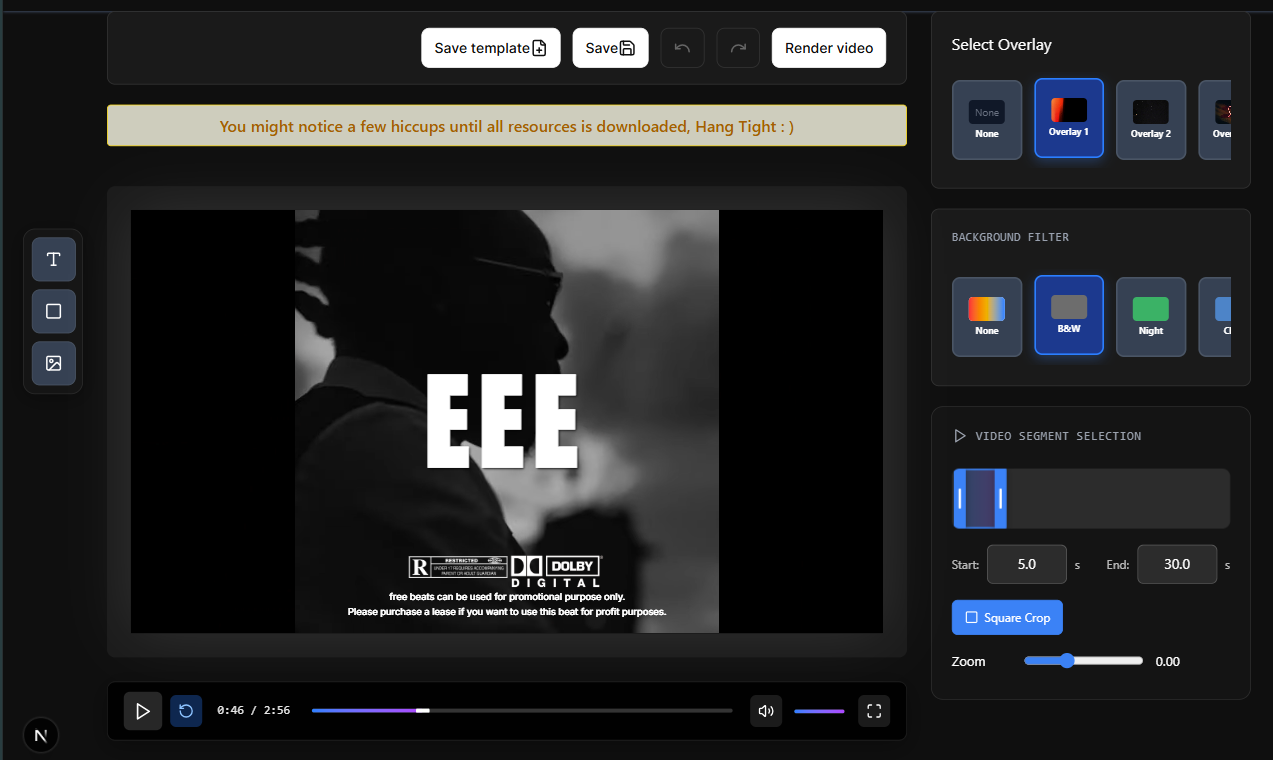Viewport: 1273px width, 760px height.
Task: Adjust the Zoom slider
Action: [x=1067, y=661]
